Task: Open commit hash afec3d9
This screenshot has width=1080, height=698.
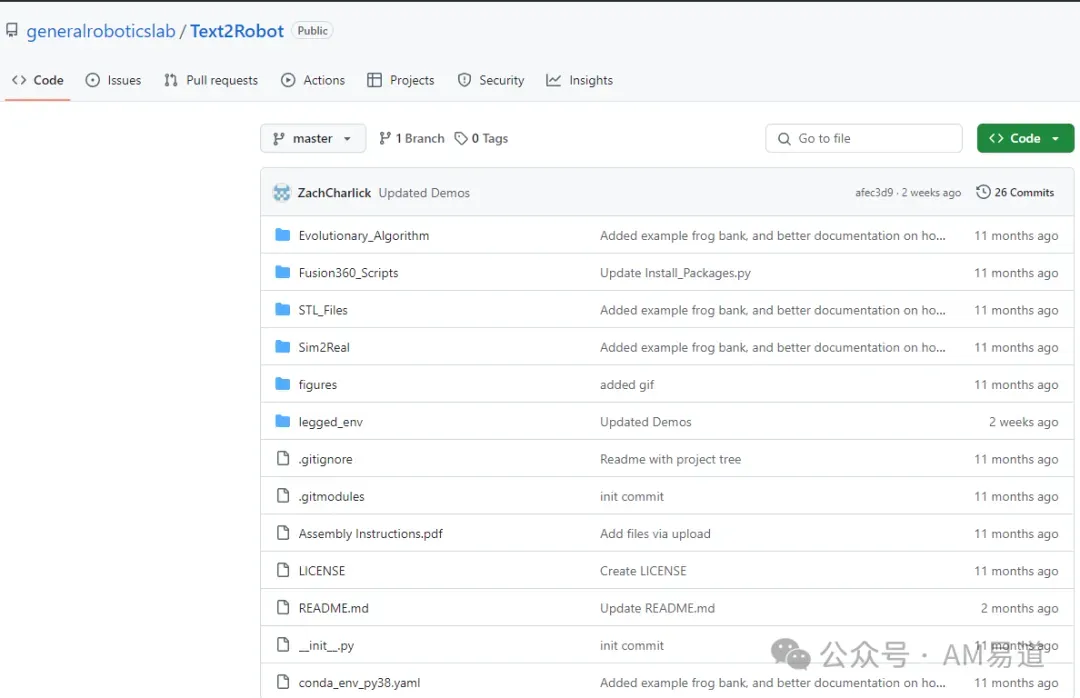Action: [874, 193]
